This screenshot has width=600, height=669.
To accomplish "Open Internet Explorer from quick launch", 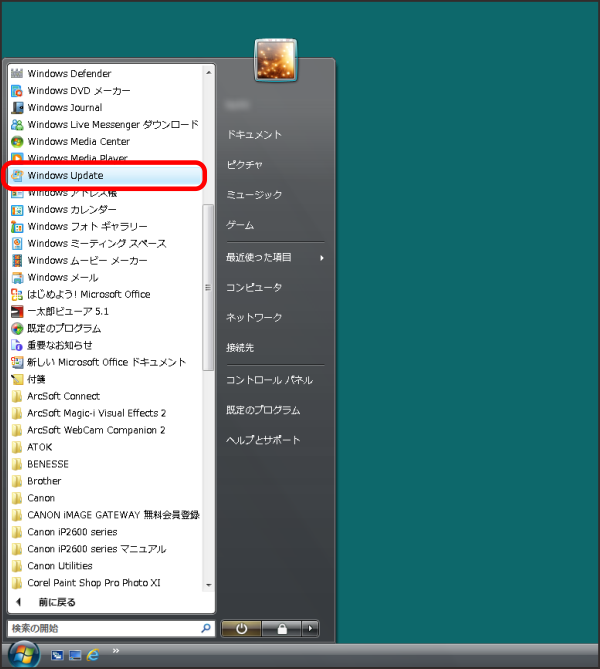I will coord(93,655).
